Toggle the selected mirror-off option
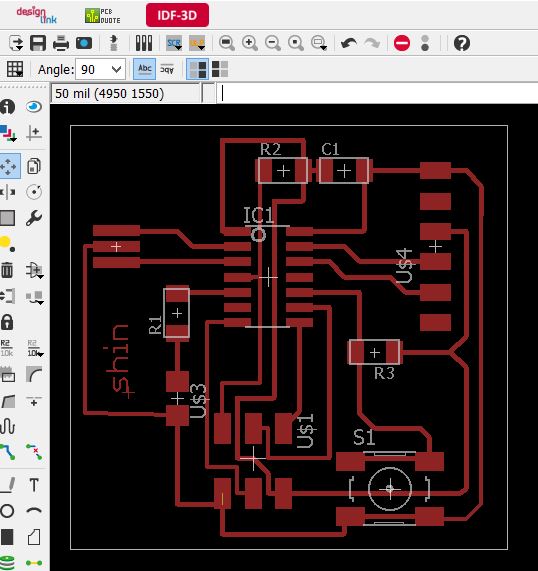Viewport: 538px width, 571px height. (197, 69)
